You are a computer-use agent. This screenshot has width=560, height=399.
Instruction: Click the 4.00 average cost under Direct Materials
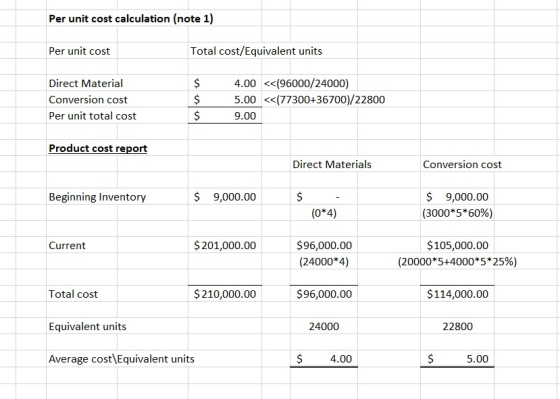coord(324,359)
